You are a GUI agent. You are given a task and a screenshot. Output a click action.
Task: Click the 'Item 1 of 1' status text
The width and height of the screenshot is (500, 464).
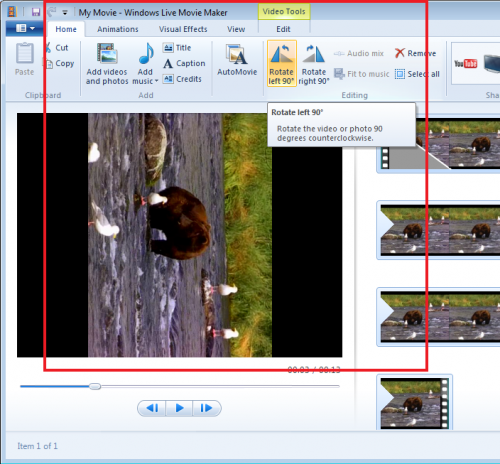pyautogui.click(x=37, y=446)
